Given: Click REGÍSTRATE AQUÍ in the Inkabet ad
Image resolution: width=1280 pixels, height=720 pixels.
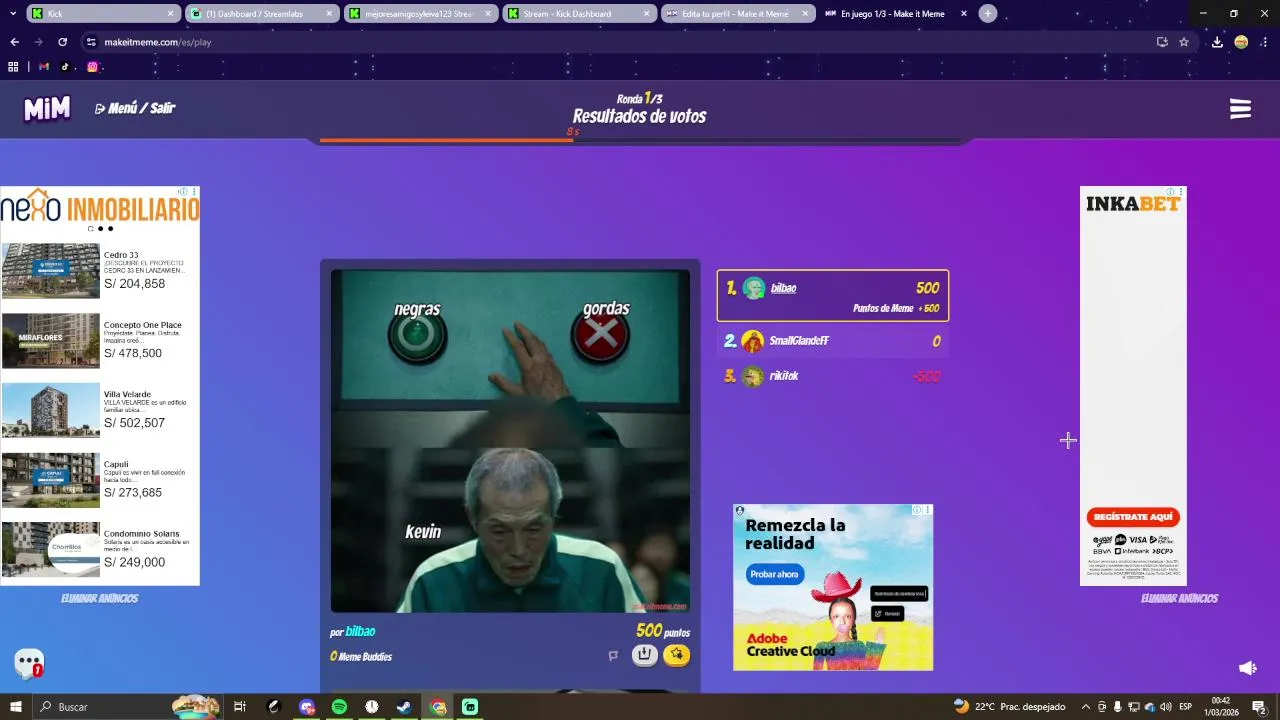Looking at the screenshot, I should click(x=1133, y=517).
